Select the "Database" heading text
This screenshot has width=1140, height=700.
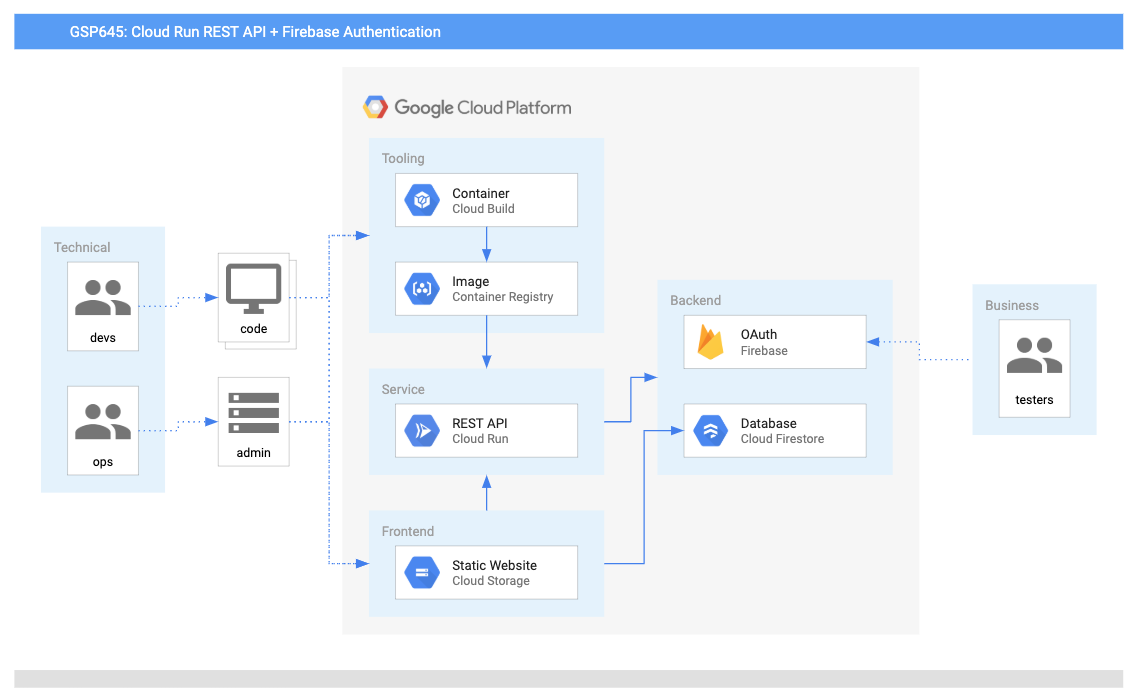tap(768, 423)
